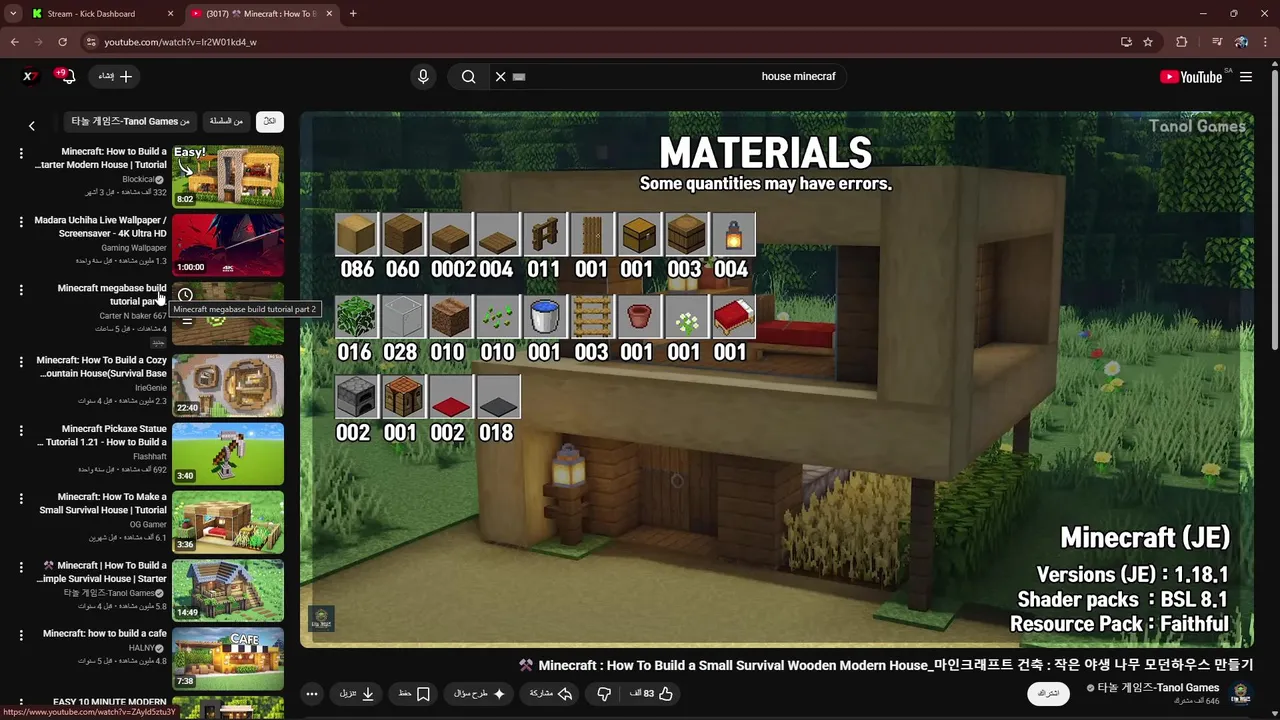This screenshot has height=720, width=1280.
Task: Open options menu for 'how to build a cafe' video
Action: (x=21, y=635)
